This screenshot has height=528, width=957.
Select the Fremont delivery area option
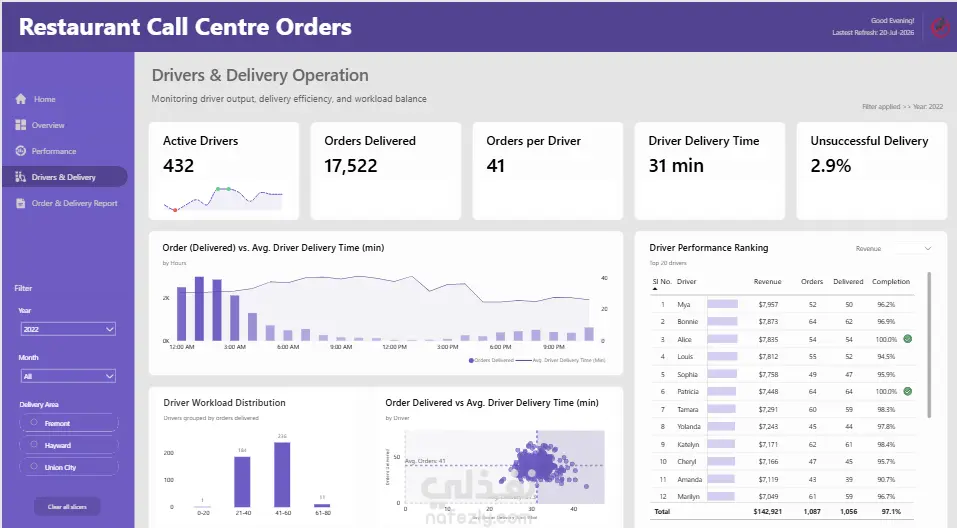click(69, 423)
